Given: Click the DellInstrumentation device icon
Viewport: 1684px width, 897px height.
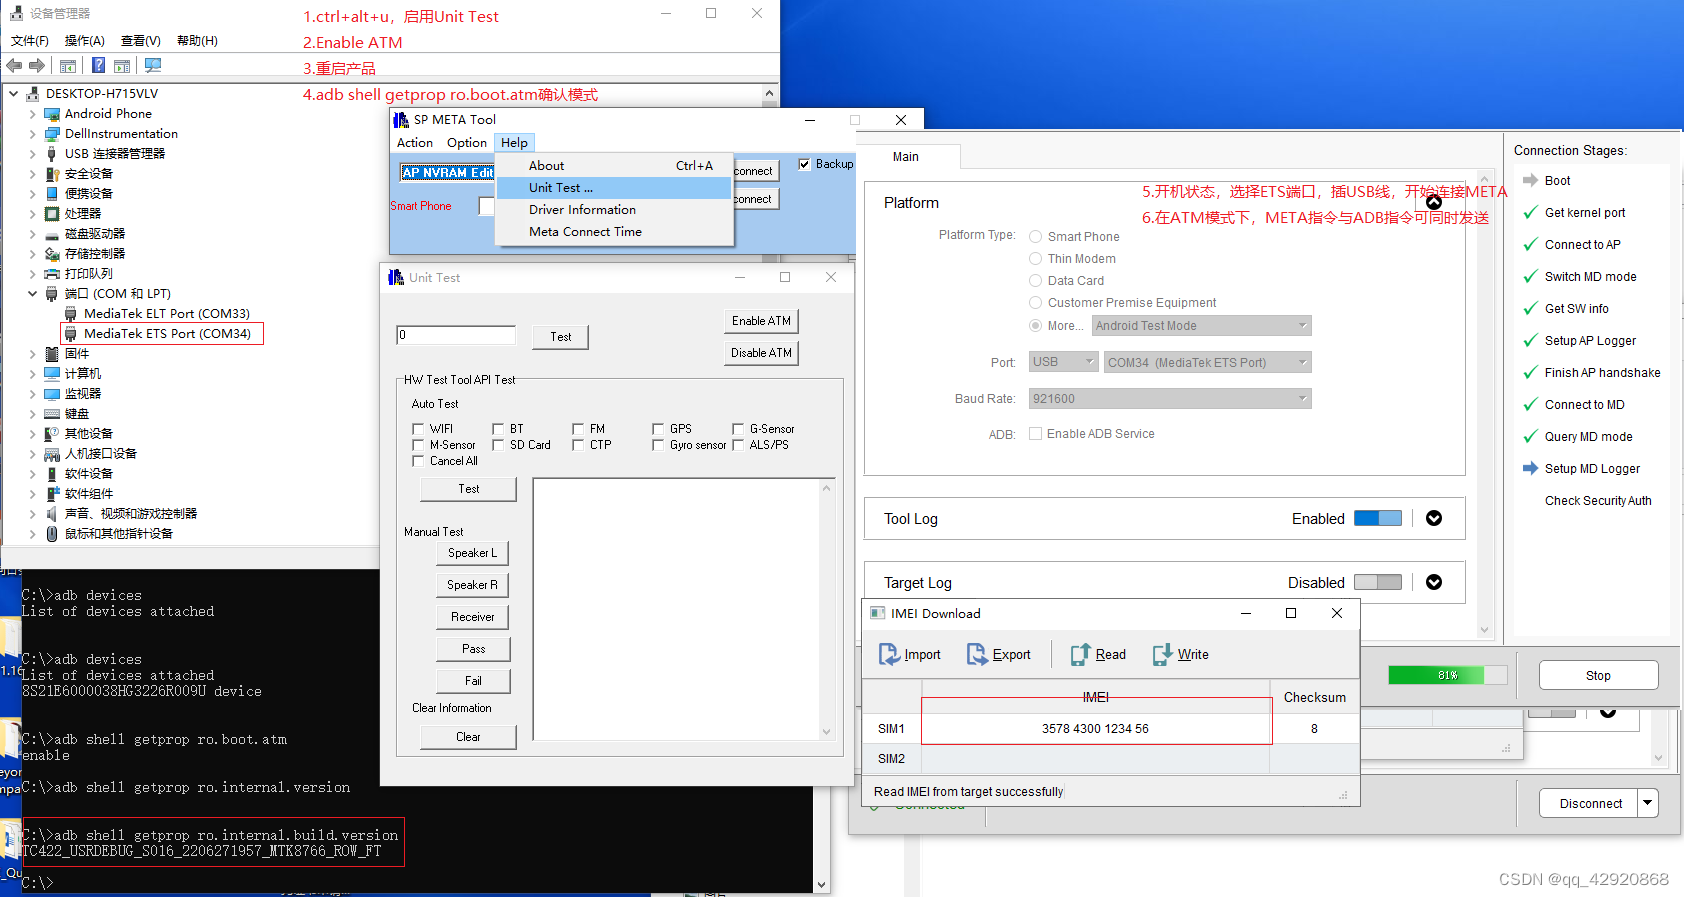Looking at the screenshot, I should point(52,134).
